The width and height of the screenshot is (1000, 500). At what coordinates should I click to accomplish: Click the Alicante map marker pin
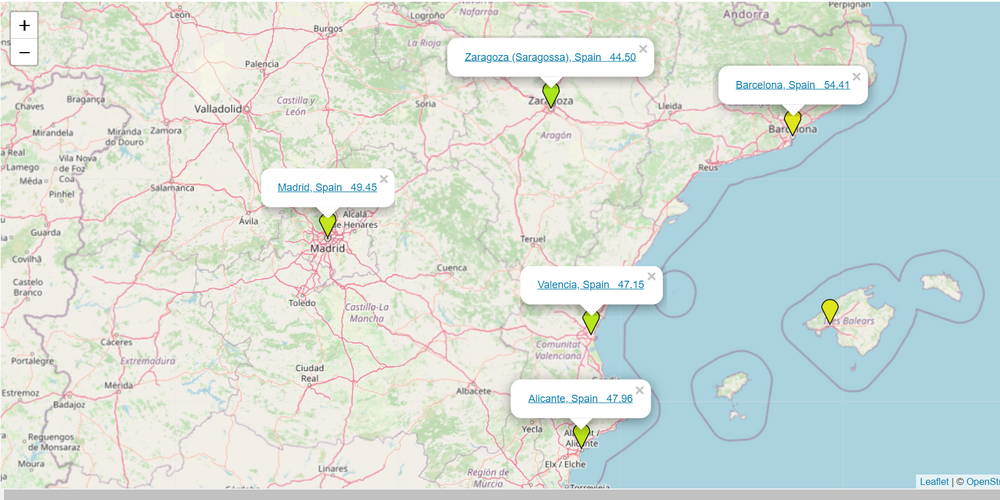(581, 436)
